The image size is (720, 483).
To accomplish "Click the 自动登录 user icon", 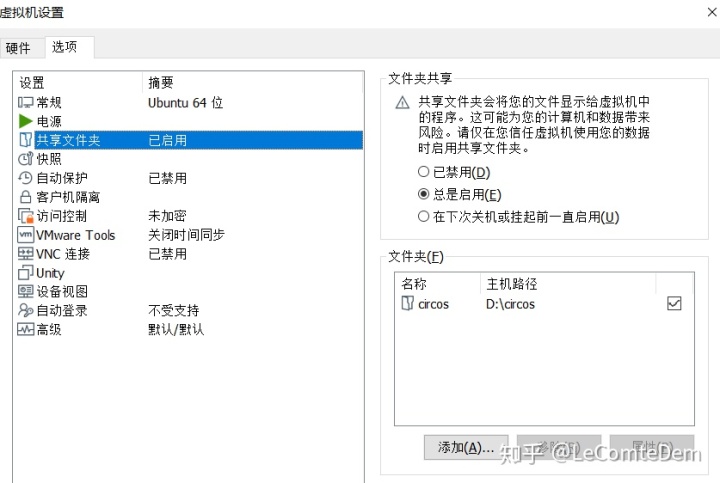I will coord(25,310).
